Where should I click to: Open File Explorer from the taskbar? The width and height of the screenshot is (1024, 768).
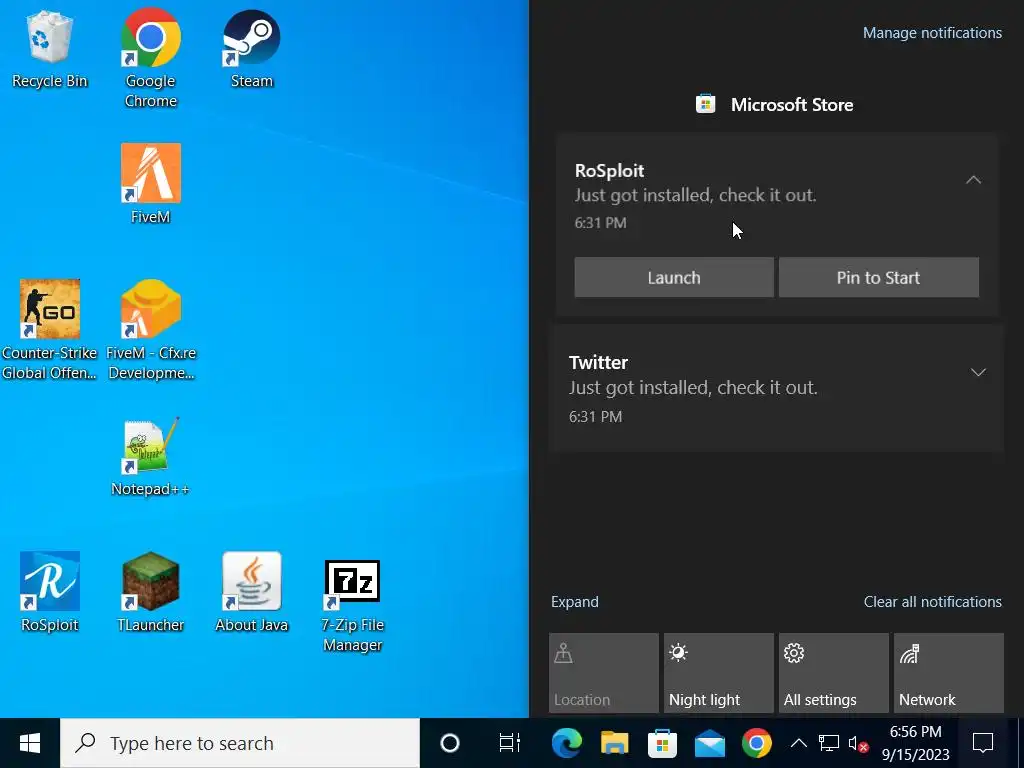615,743
